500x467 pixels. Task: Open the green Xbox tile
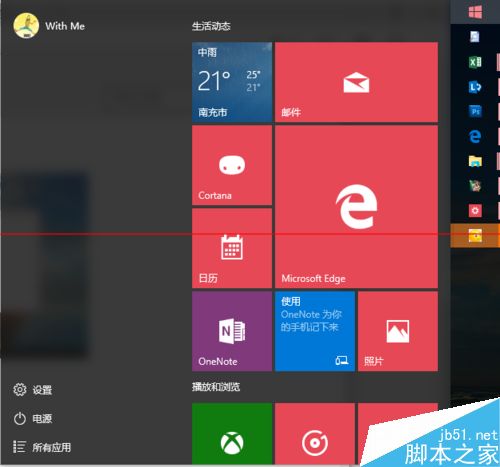[232, 434]
